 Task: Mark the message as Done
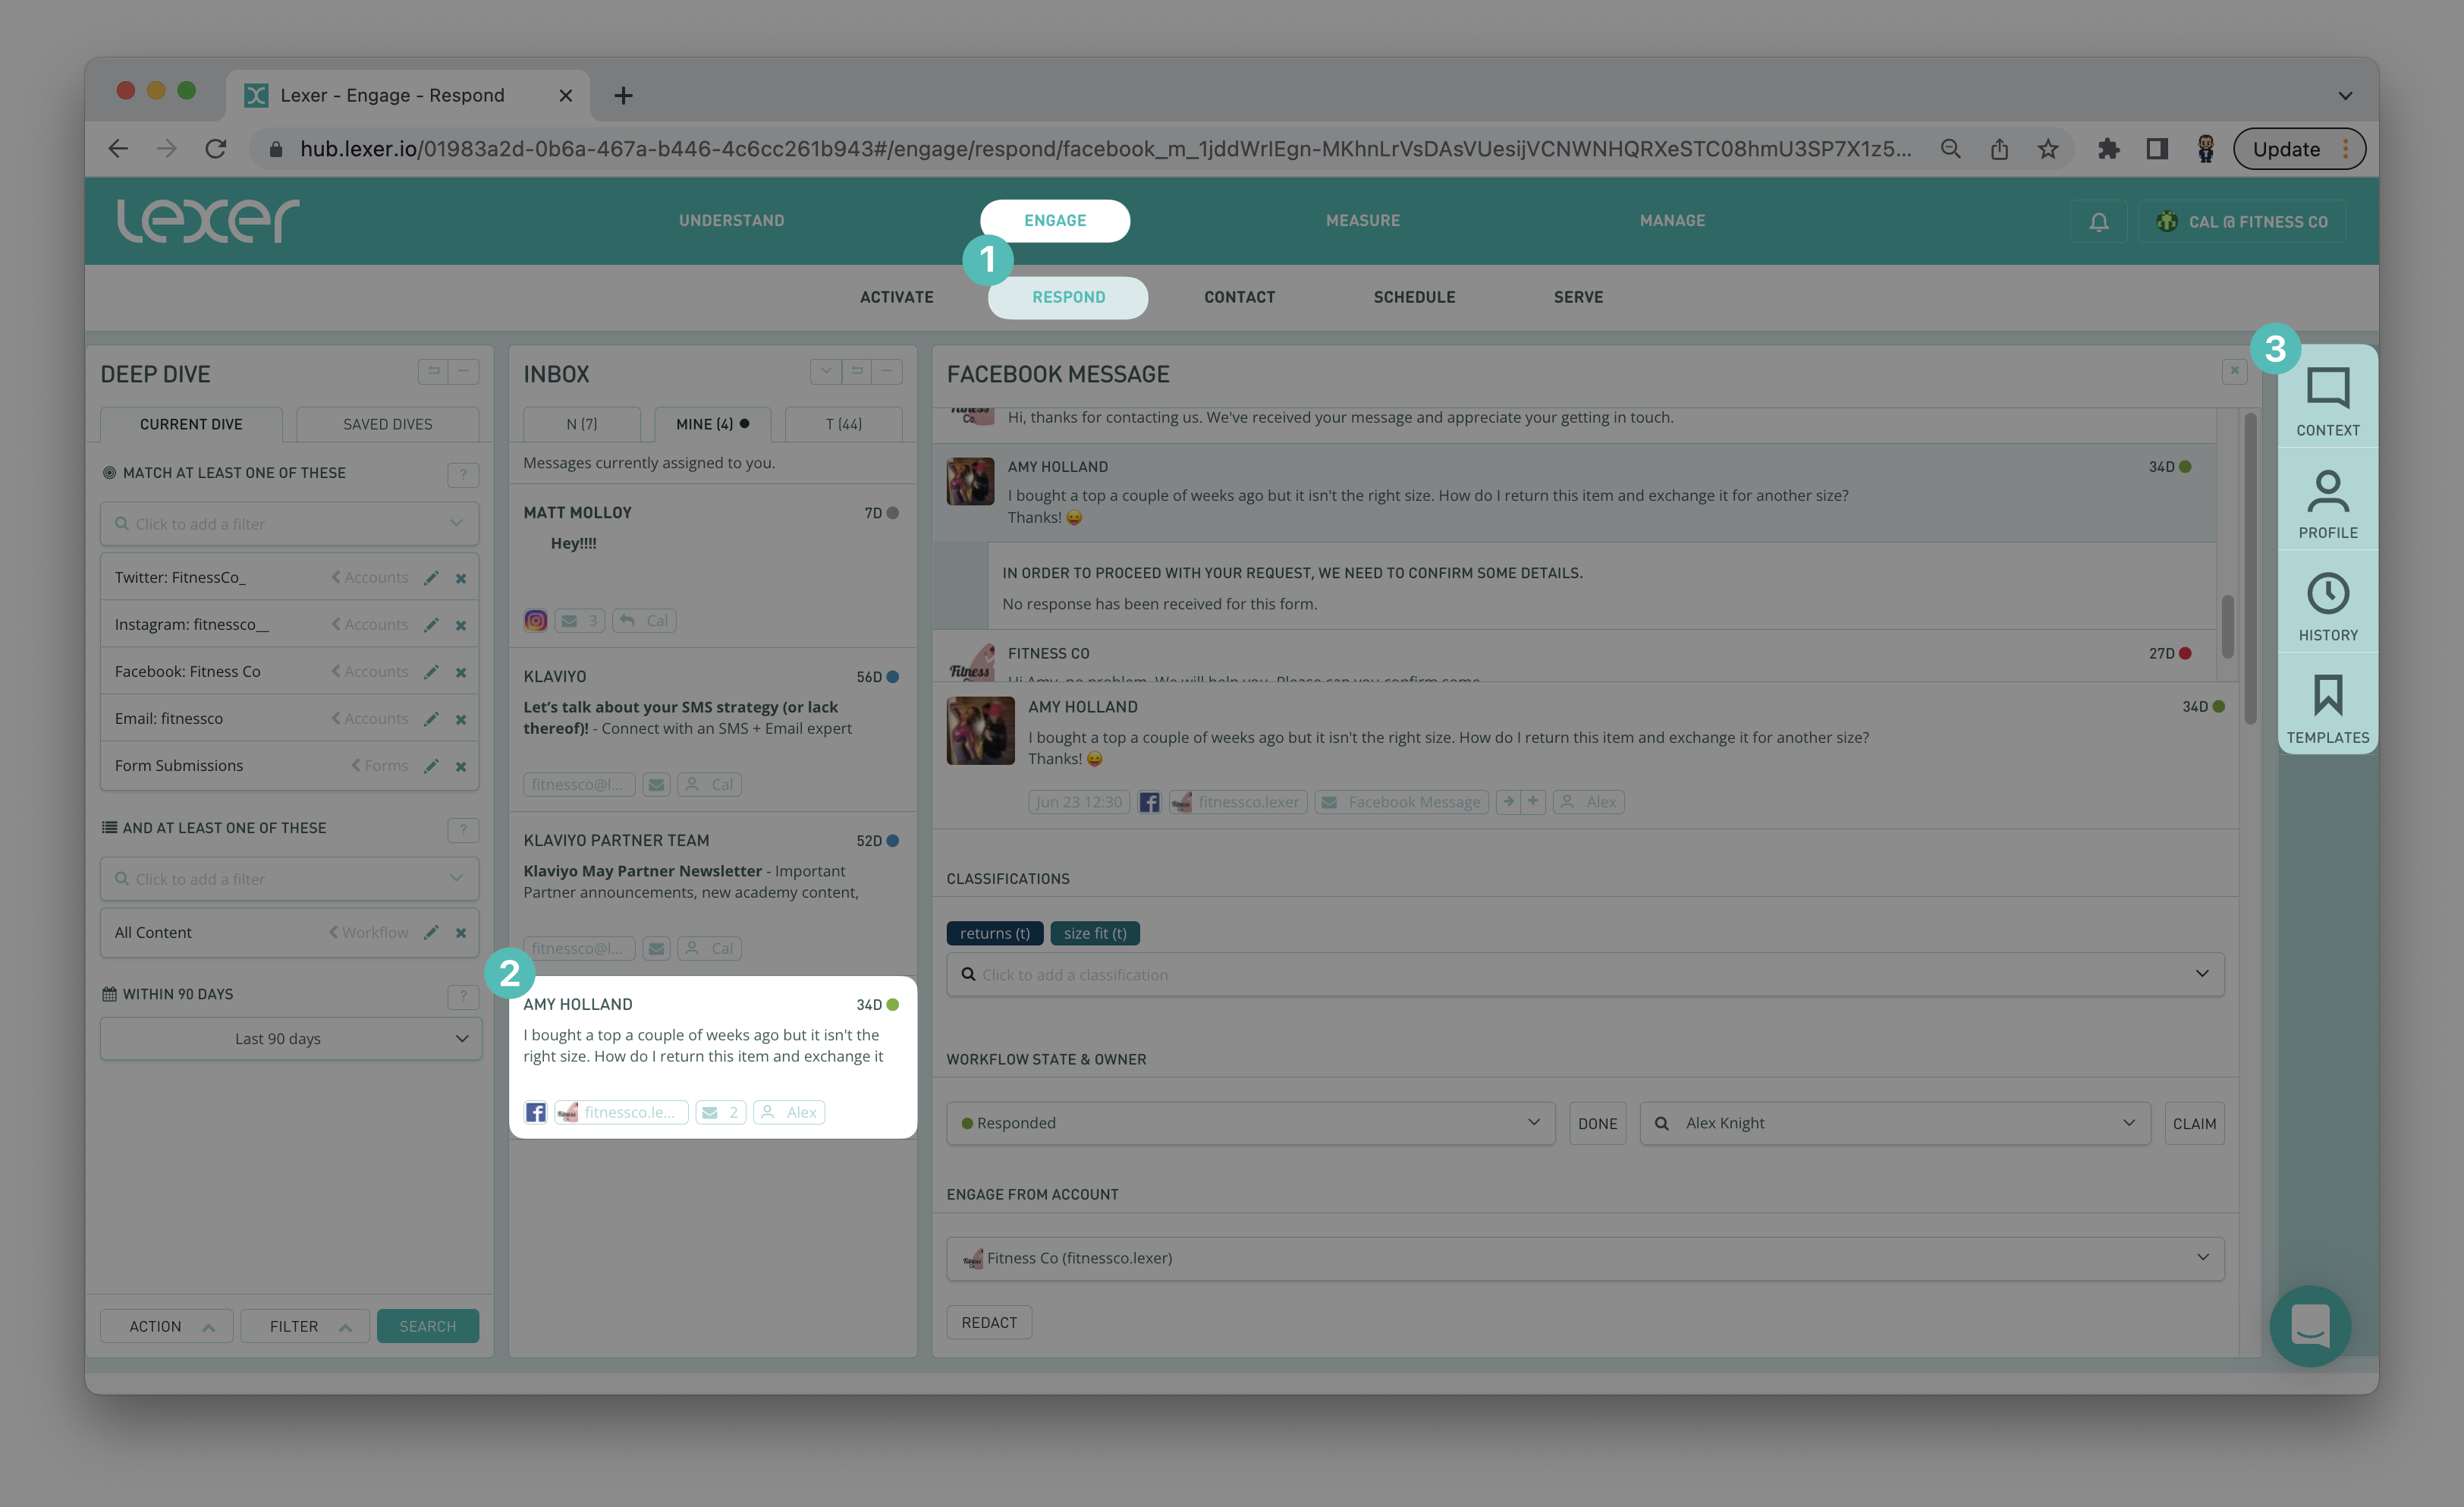coord(1597,1123)
